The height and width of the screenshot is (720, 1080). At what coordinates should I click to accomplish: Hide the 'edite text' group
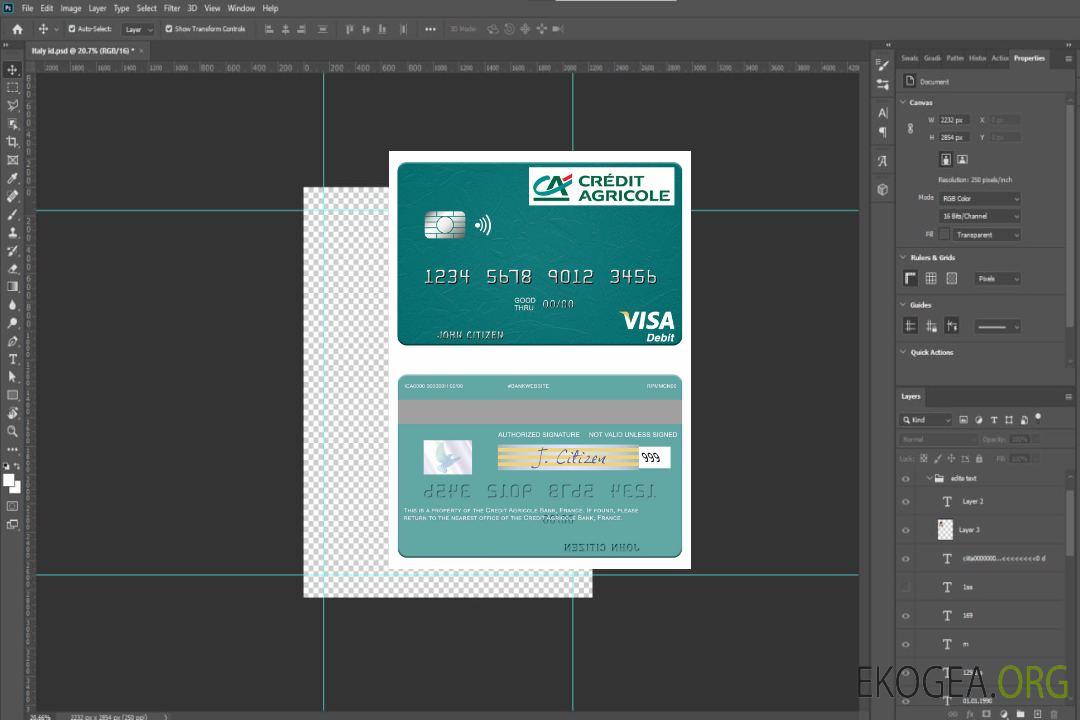(x=906, y=479)
